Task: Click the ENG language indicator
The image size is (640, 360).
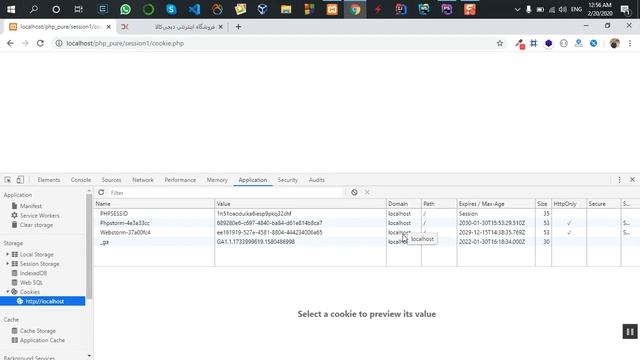Action: click(x=576, y=9)
